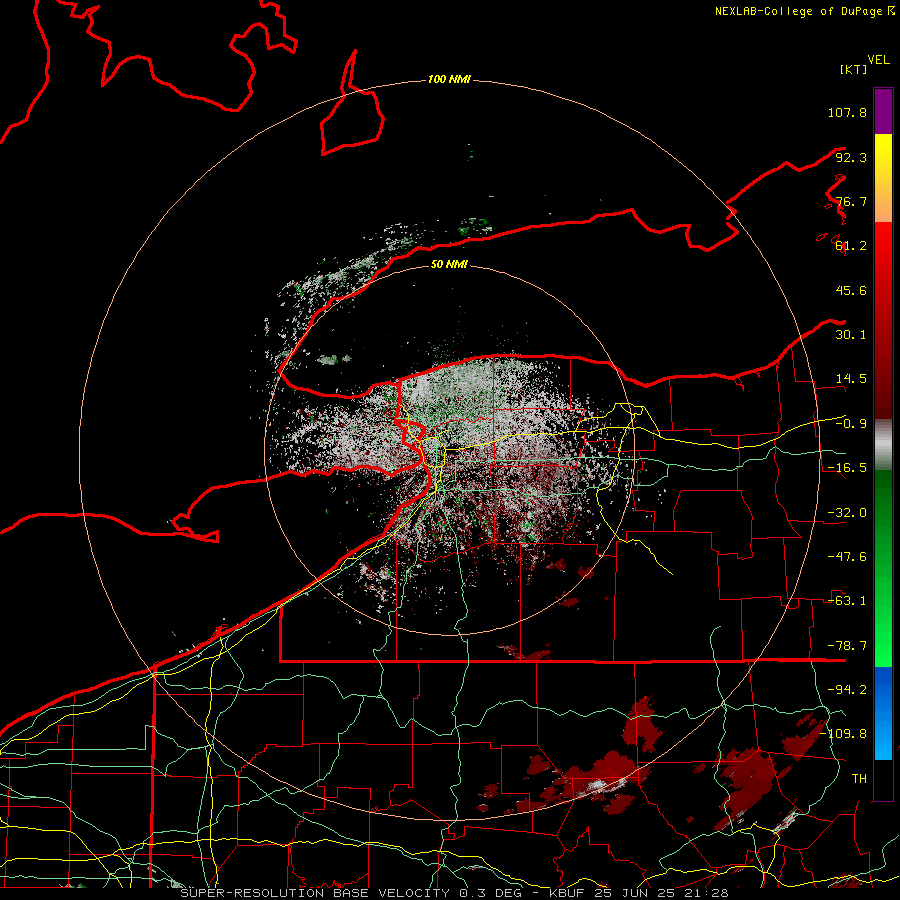Select the 45.6 legend value
Image resolution: width=900 pixels, height=900 pixels.
click(x=851, y=290)
